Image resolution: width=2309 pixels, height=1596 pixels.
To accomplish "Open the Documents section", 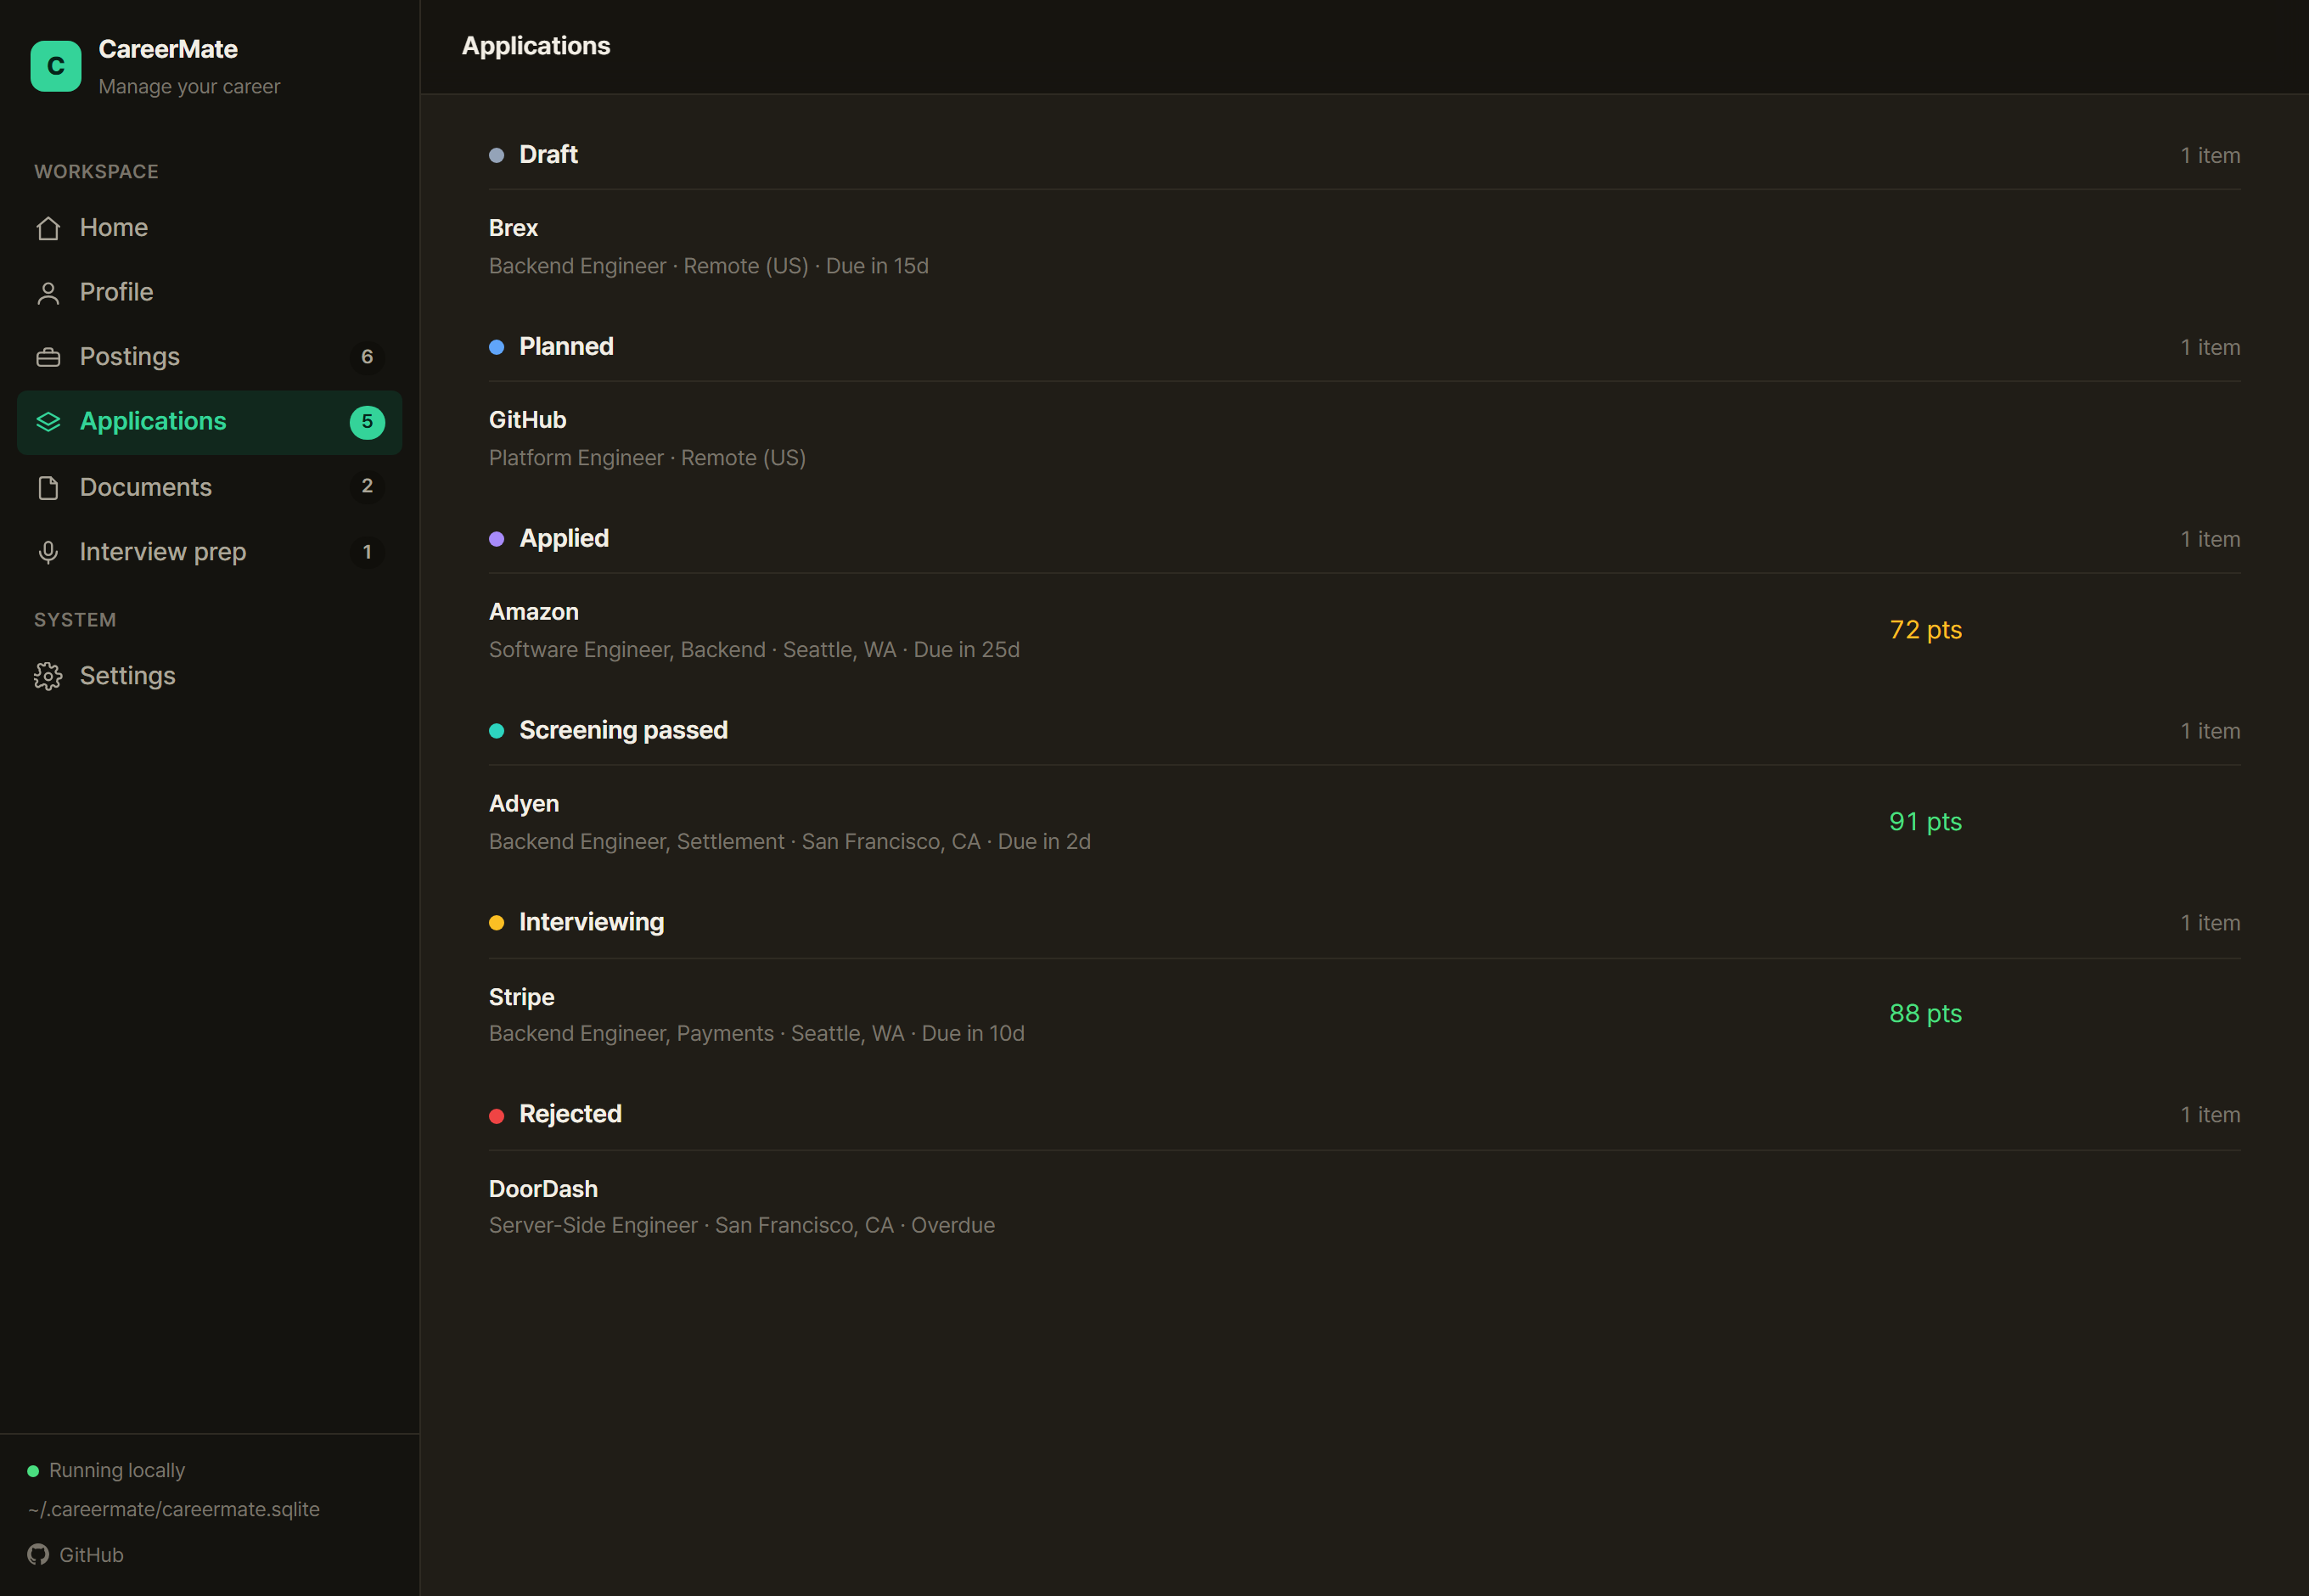I will [210, 487].
